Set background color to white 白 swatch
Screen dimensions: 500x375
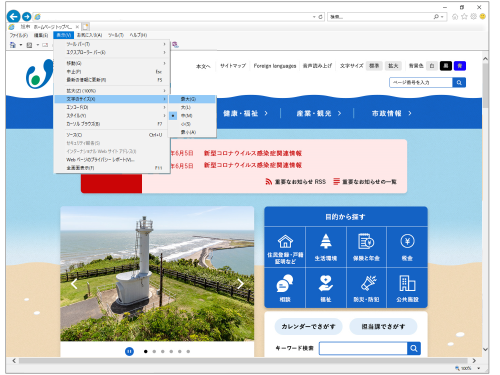pyautogui.click(x=432, y=66)
